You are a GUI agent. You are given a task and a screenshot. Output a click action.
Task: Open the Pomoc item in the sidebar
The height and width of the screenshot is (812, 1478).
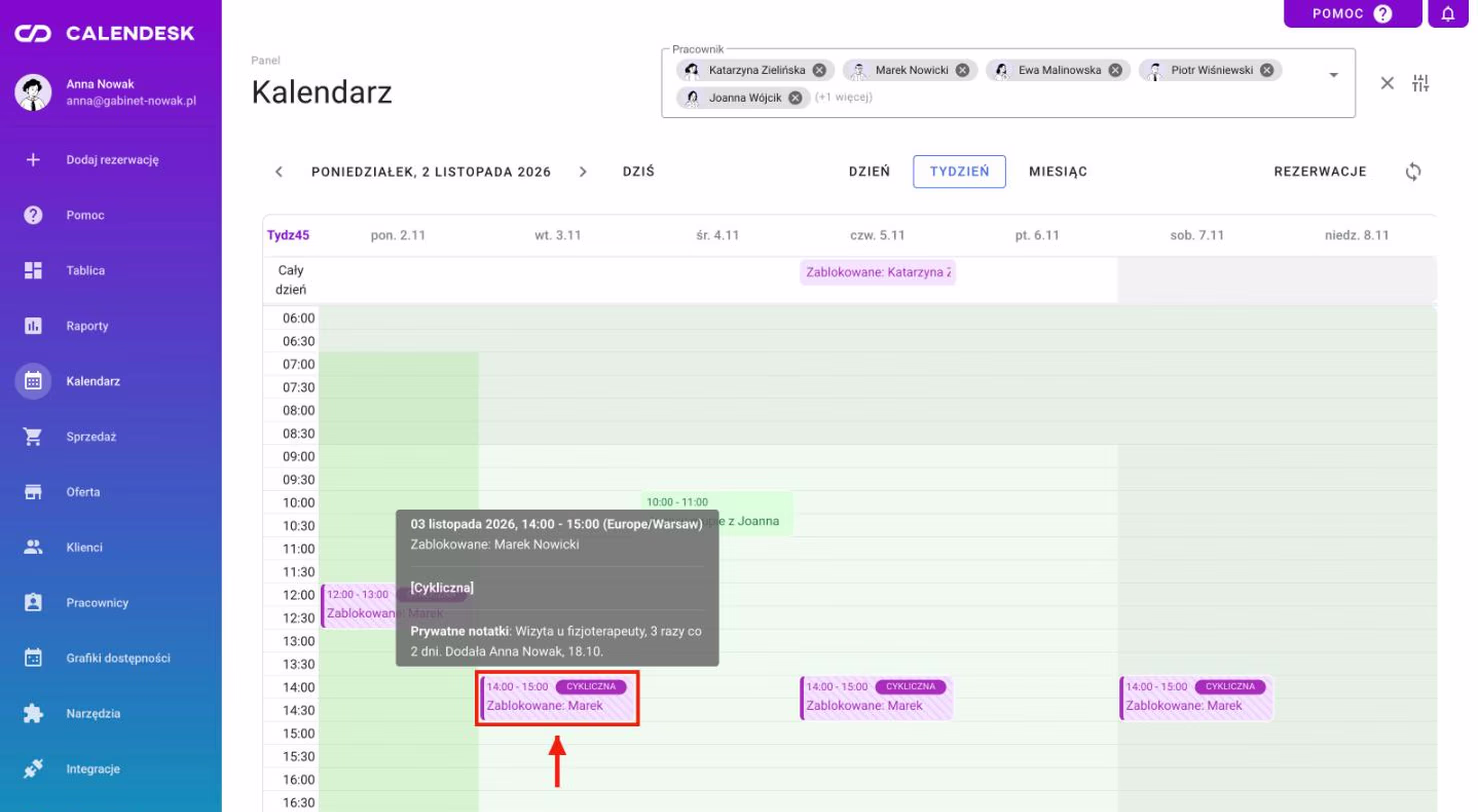(x=110, y=215)
